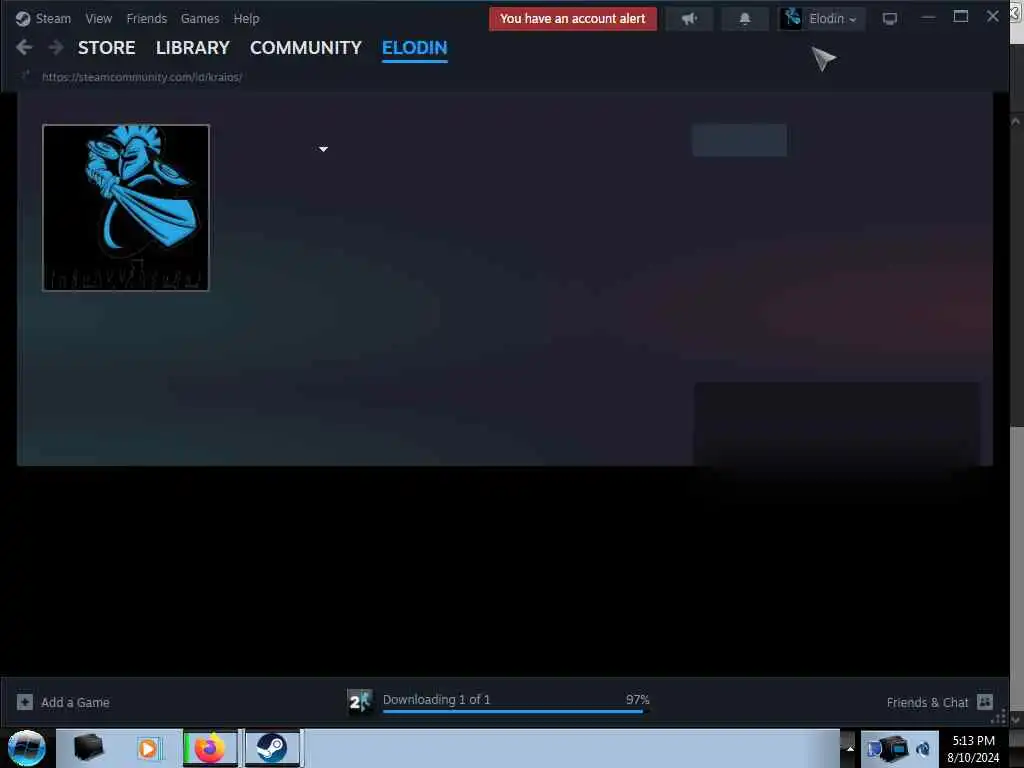Image resolution: width=1024 pixels, height=768 pixels.
Task: Click the downloading game thumbnail icon
Action: (x=359, y=702)
